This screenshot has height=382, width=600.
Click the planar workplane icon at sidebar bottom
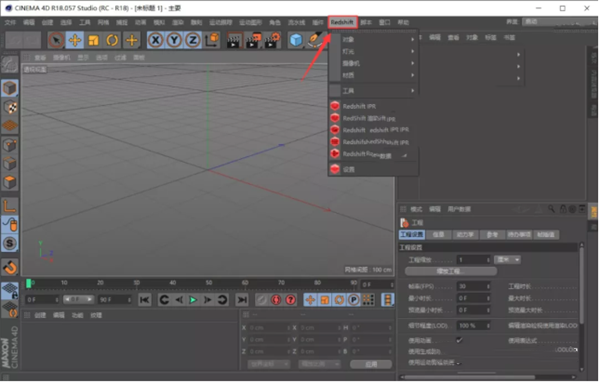[10, 309]
